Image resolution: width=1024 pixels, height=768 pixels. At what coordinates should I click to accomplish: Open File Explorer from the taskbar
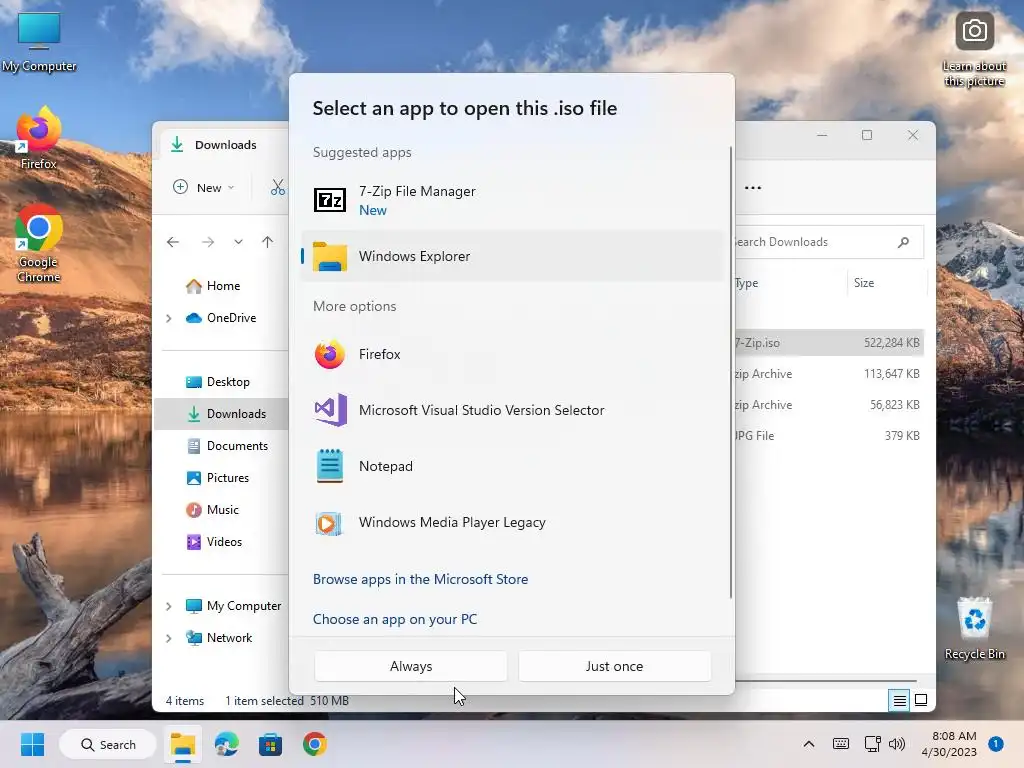click(183, 744)
